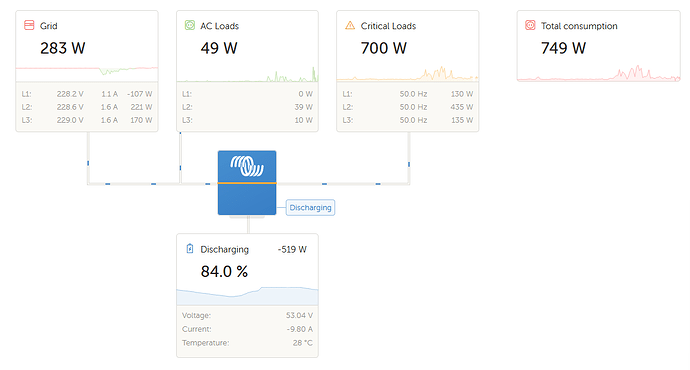The height and width of the screenshot is (370, 690).
Task: Click the battery icon beside Discharging
Action: 190,249
